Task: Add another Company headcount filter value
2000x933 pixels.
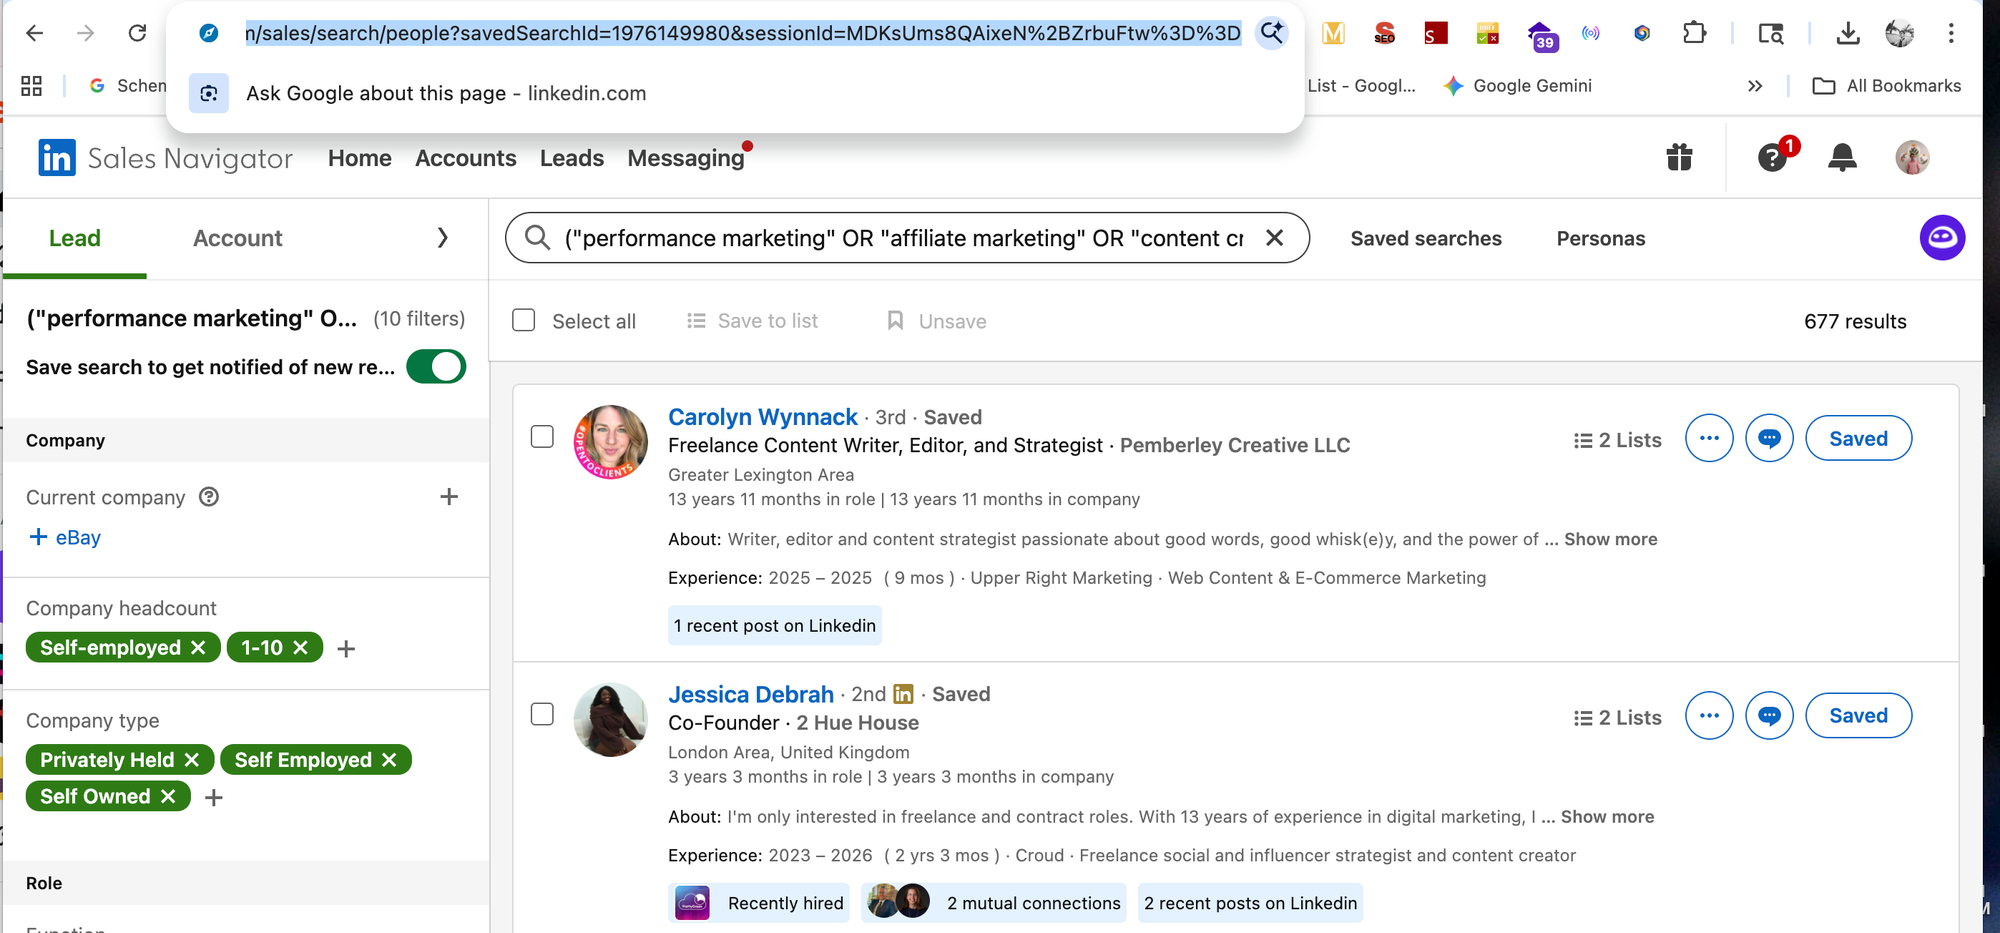Action: (x=346, y=649)
